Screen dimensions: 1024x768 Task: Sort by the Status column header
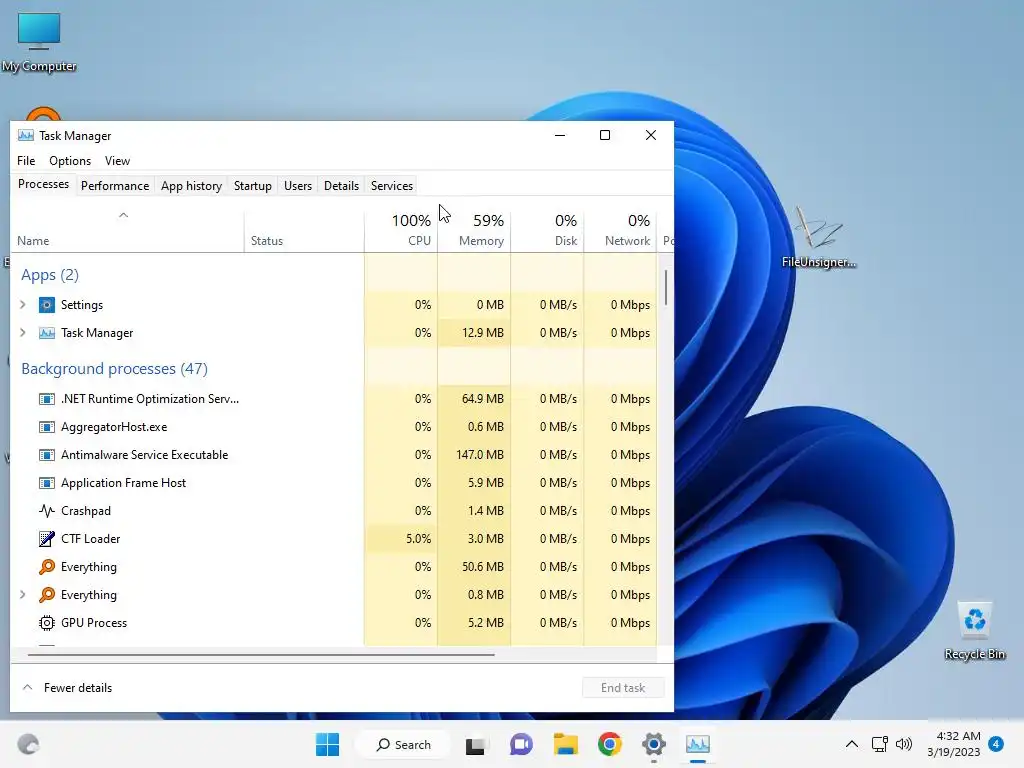pyautogui.click(x=304, y=231)
